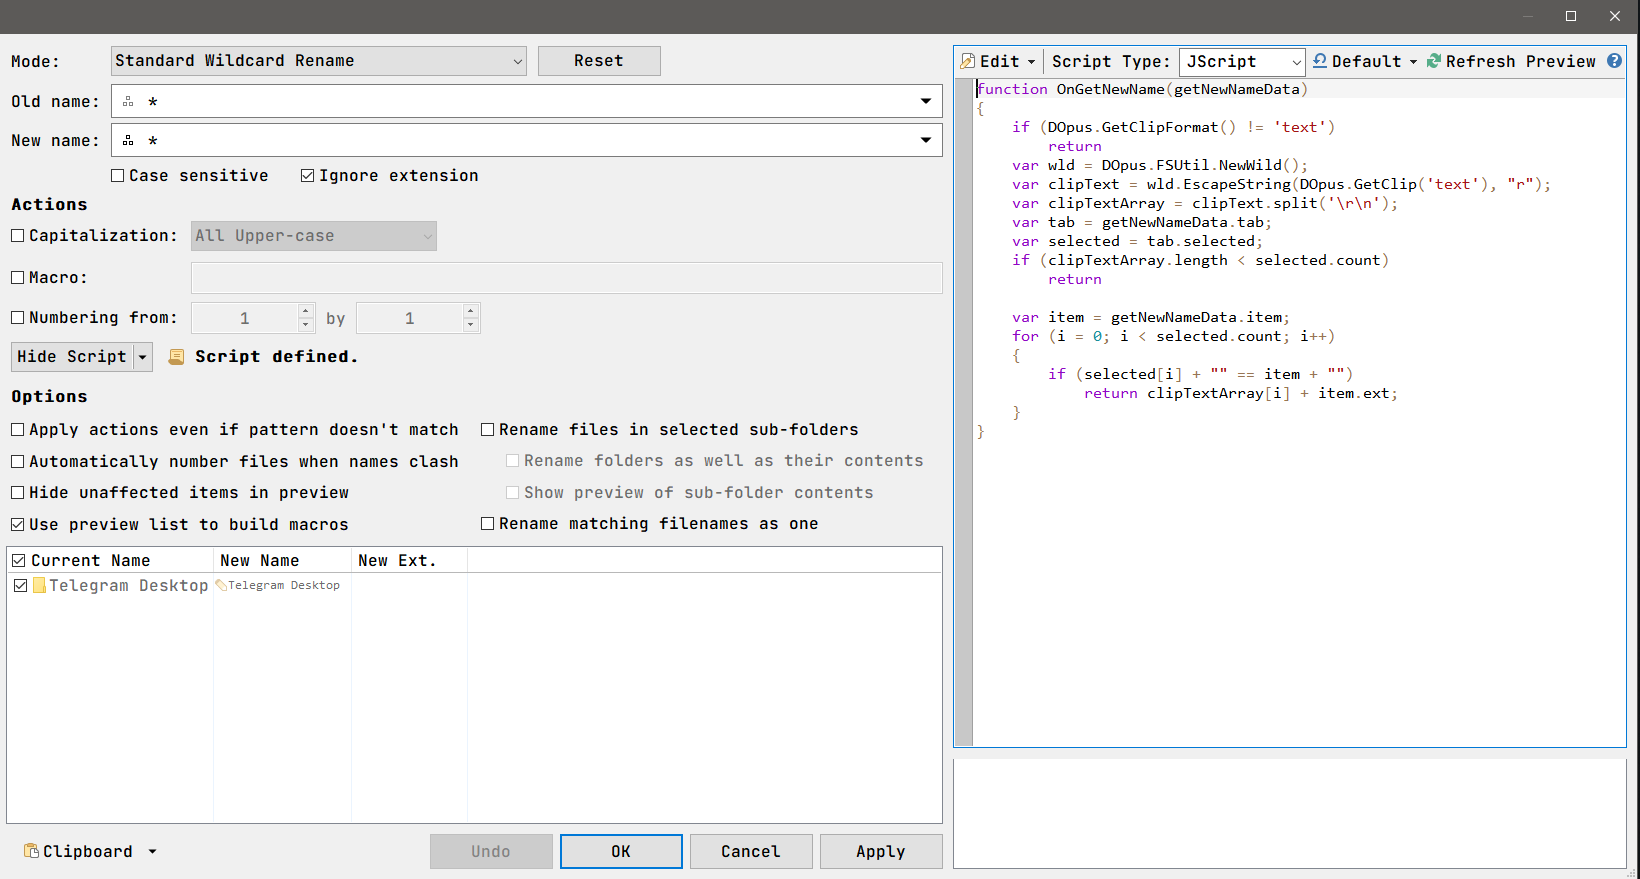Increase the Numbering from value
Screen dimensions: 1640x879
tap(306, 311)
